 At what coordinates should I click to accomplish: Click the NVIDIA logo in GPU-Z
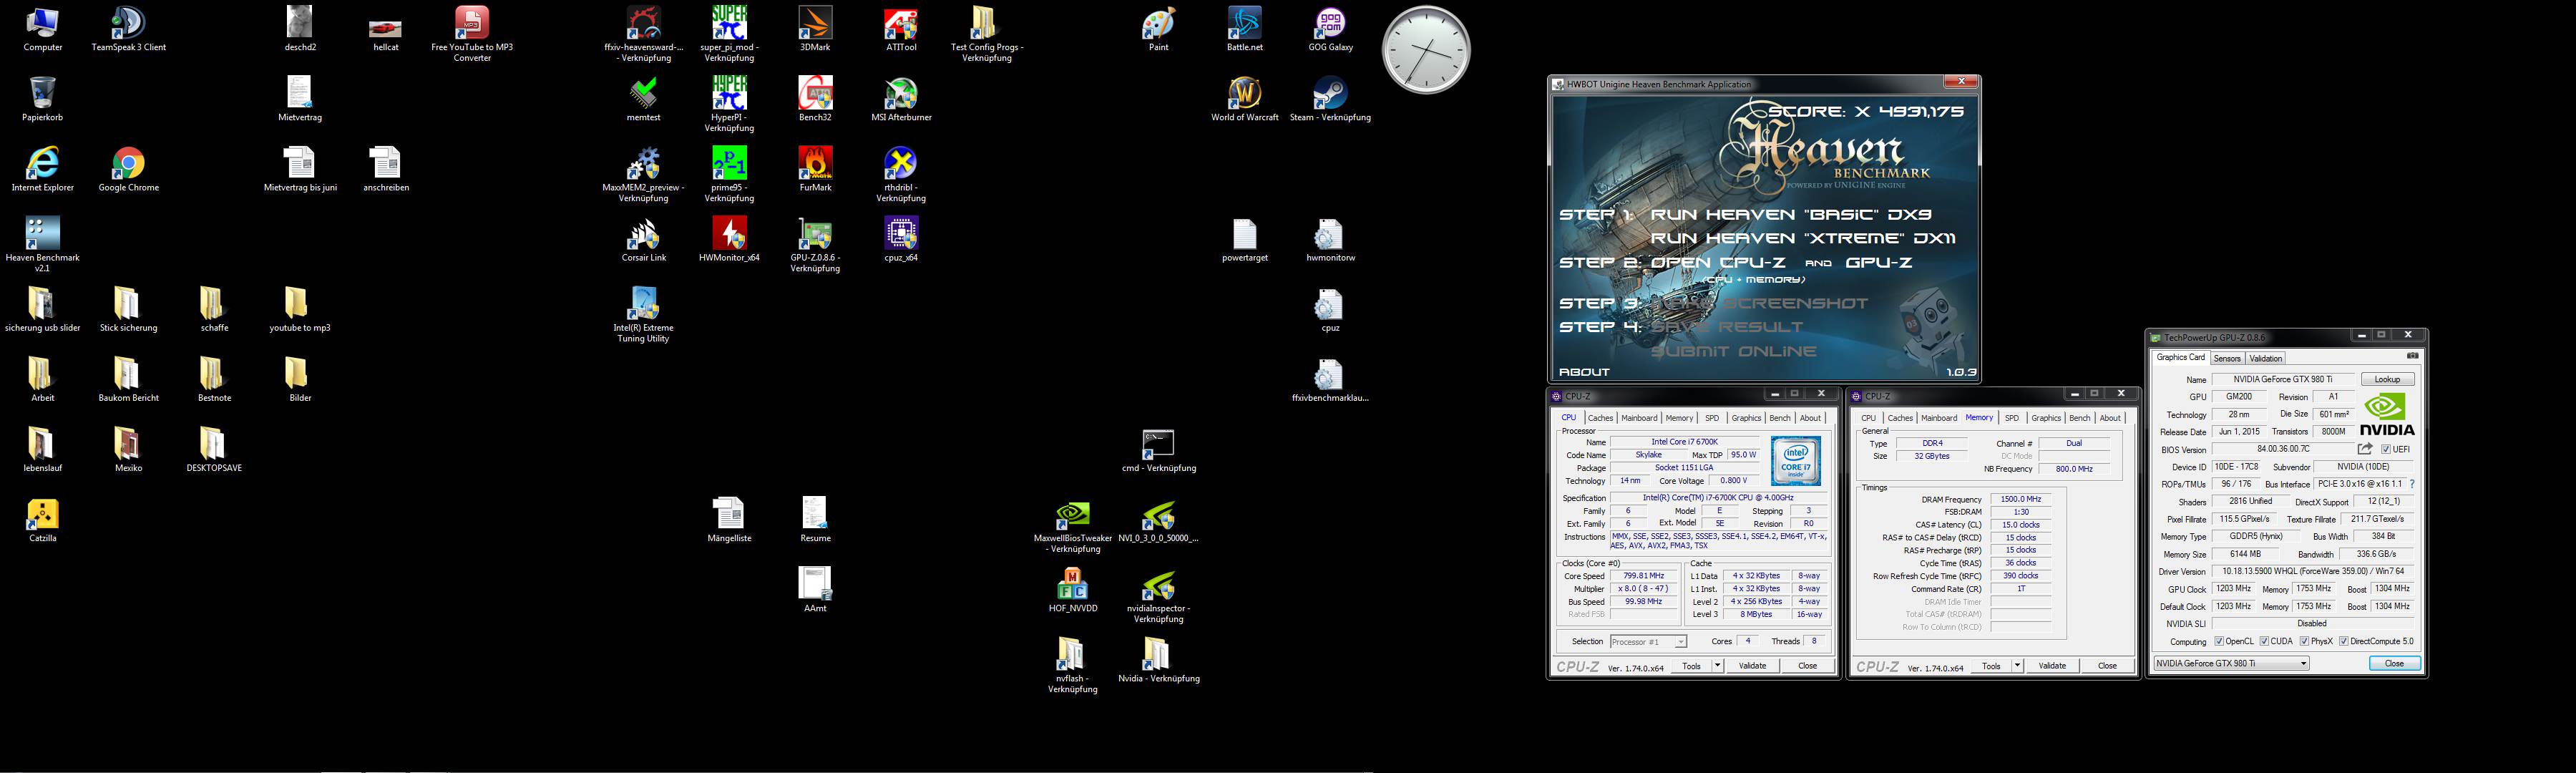point(2387,415)
